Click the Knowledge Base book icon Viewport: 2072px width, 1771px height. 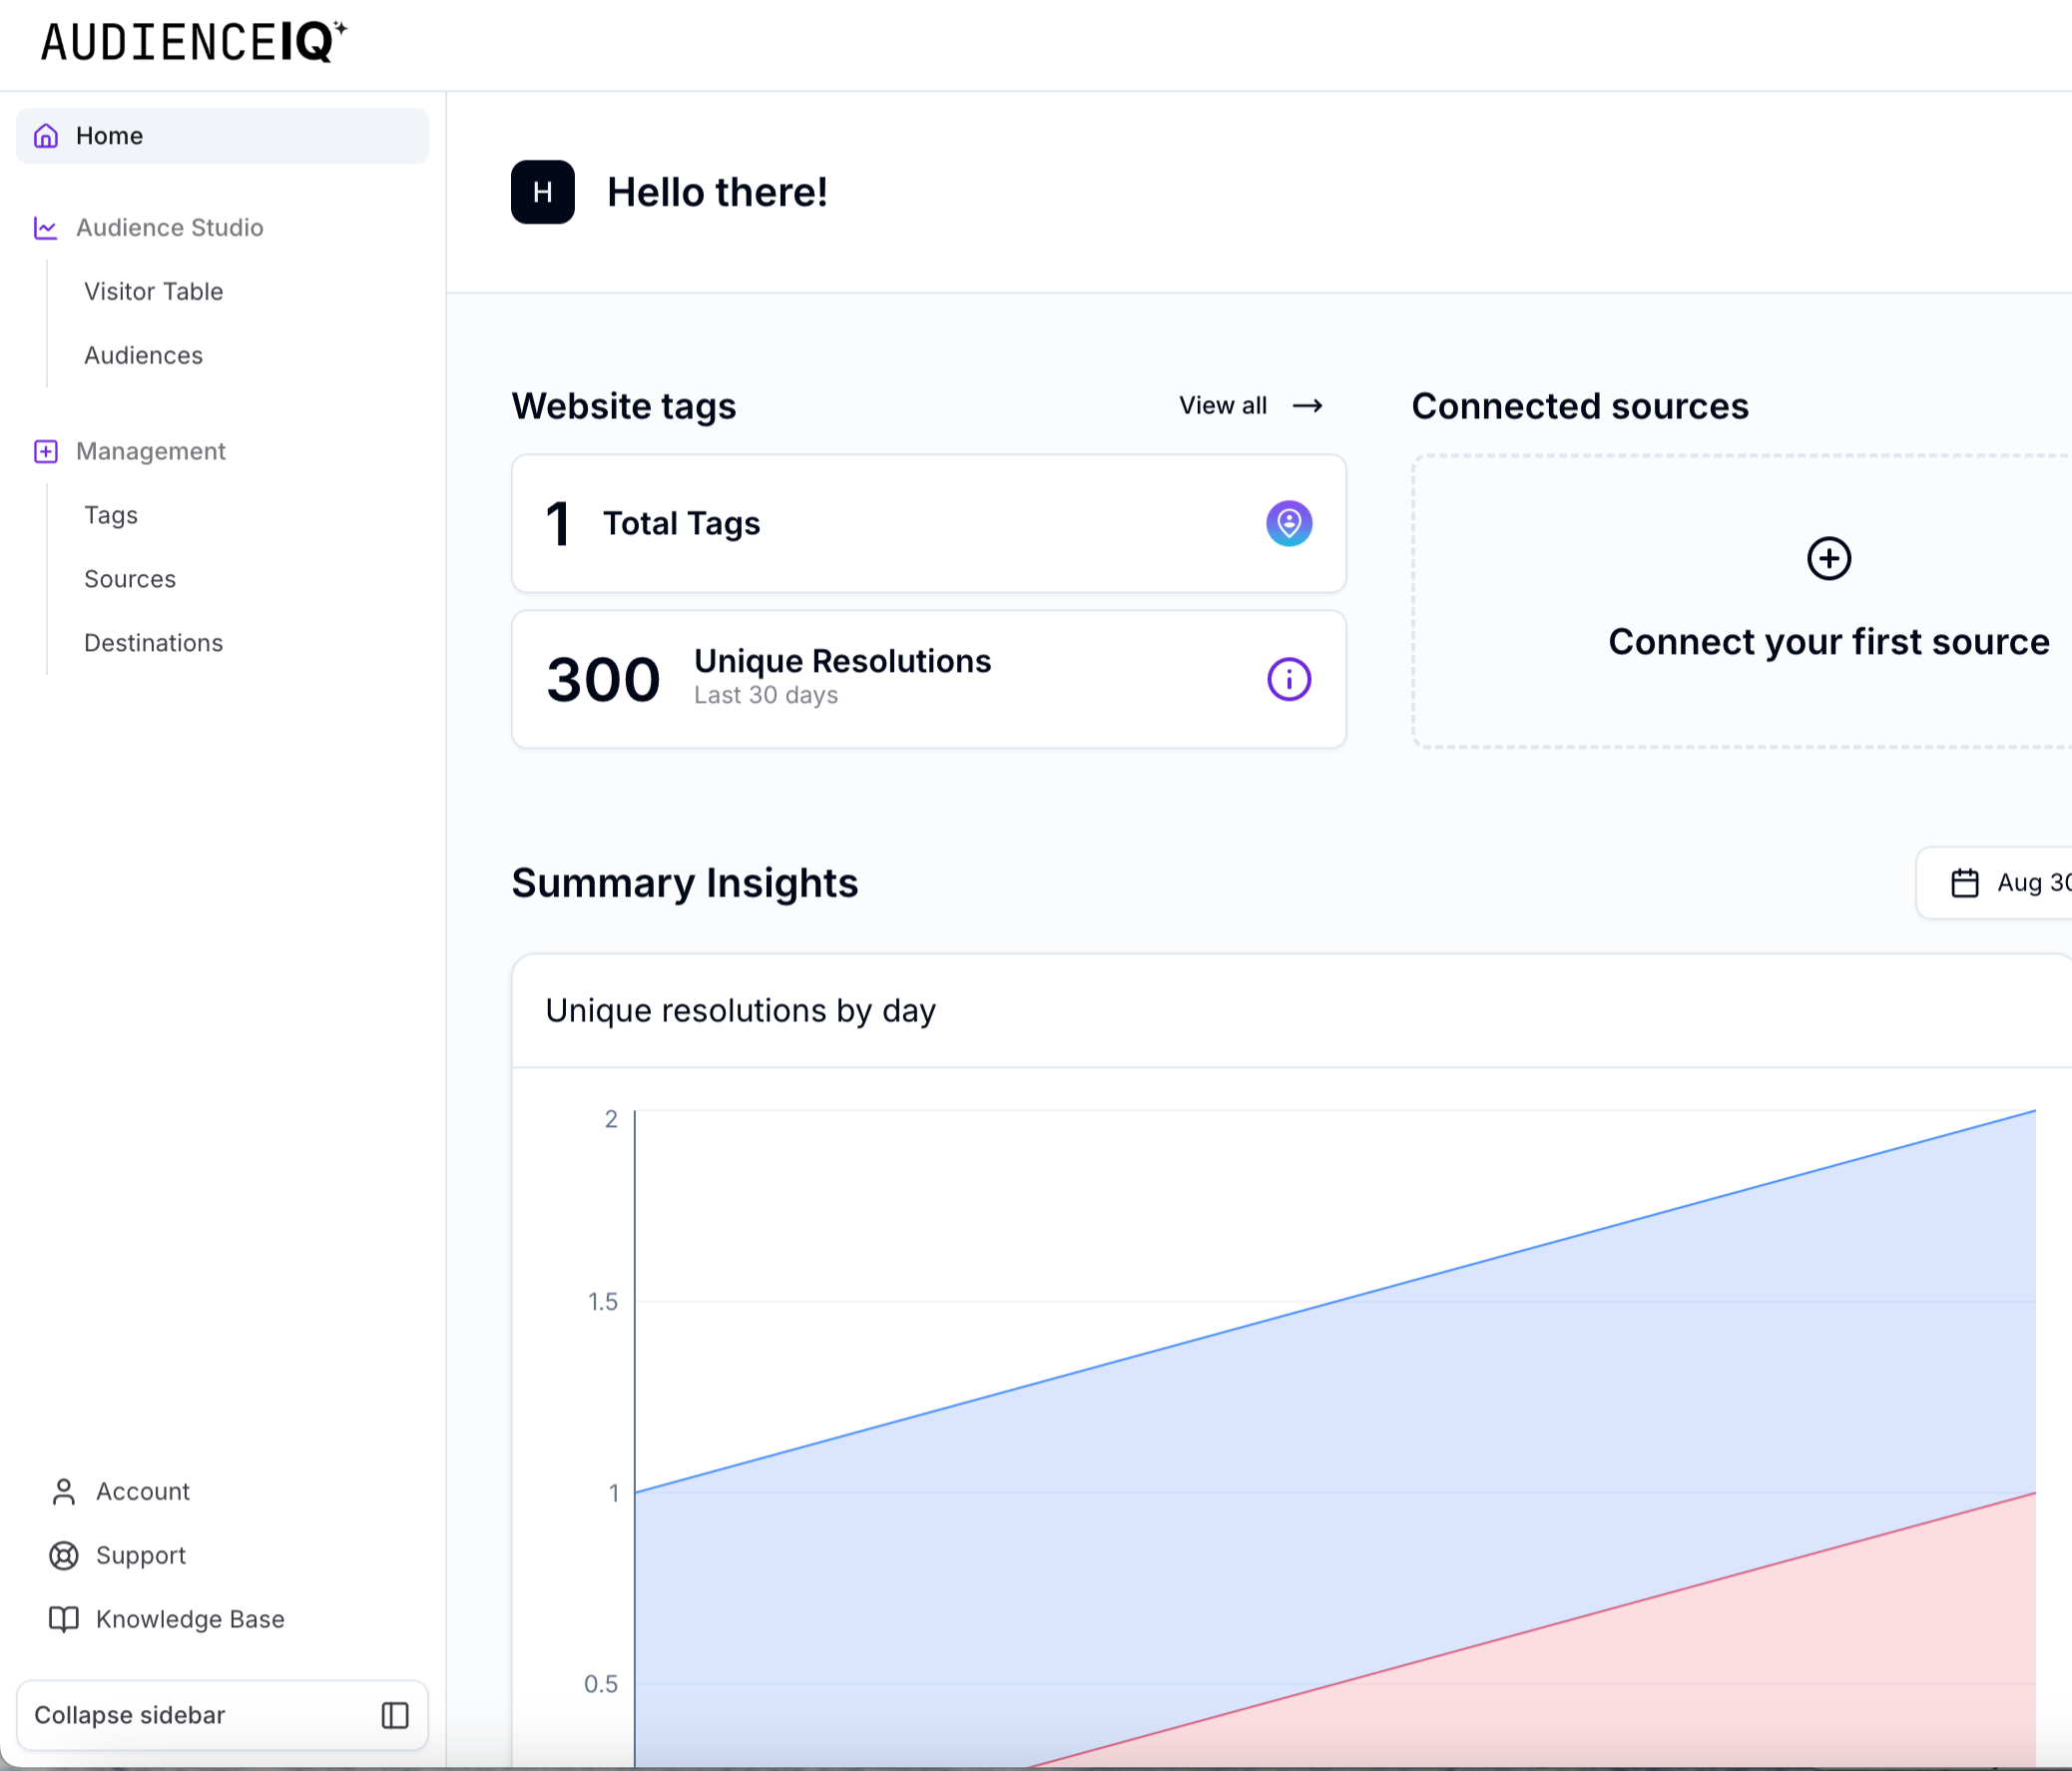pyautogui.click(x=64, y=1619)
